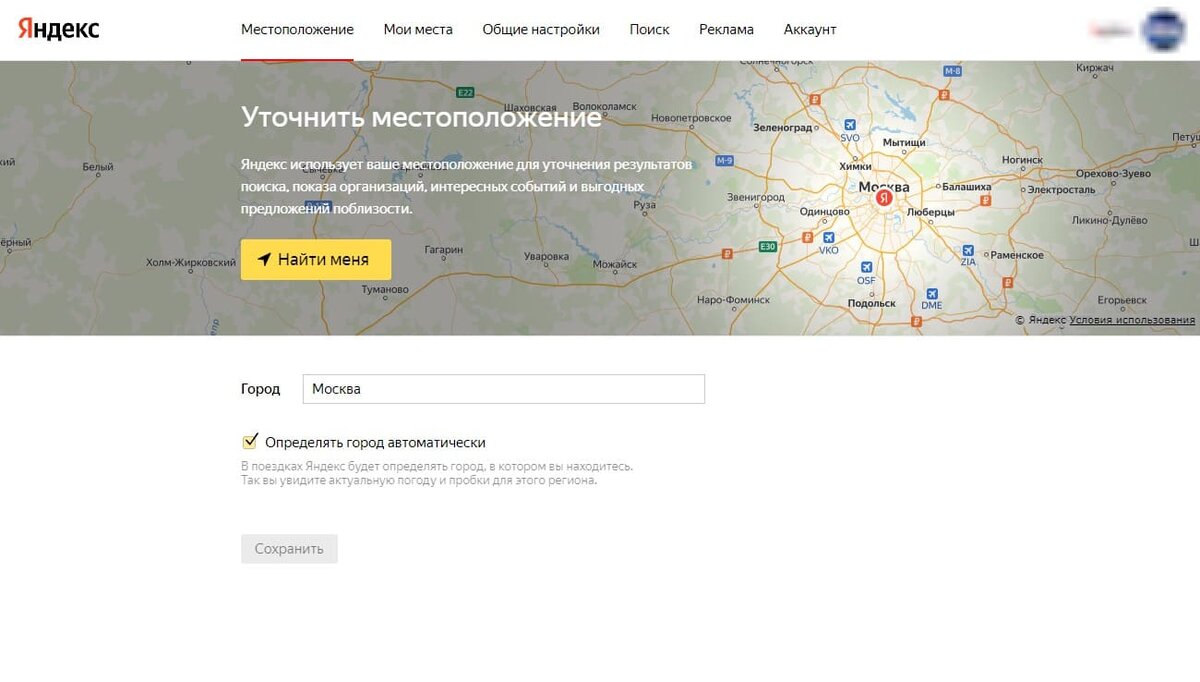Click the Раменское label on map

(x=1017, y=255)
